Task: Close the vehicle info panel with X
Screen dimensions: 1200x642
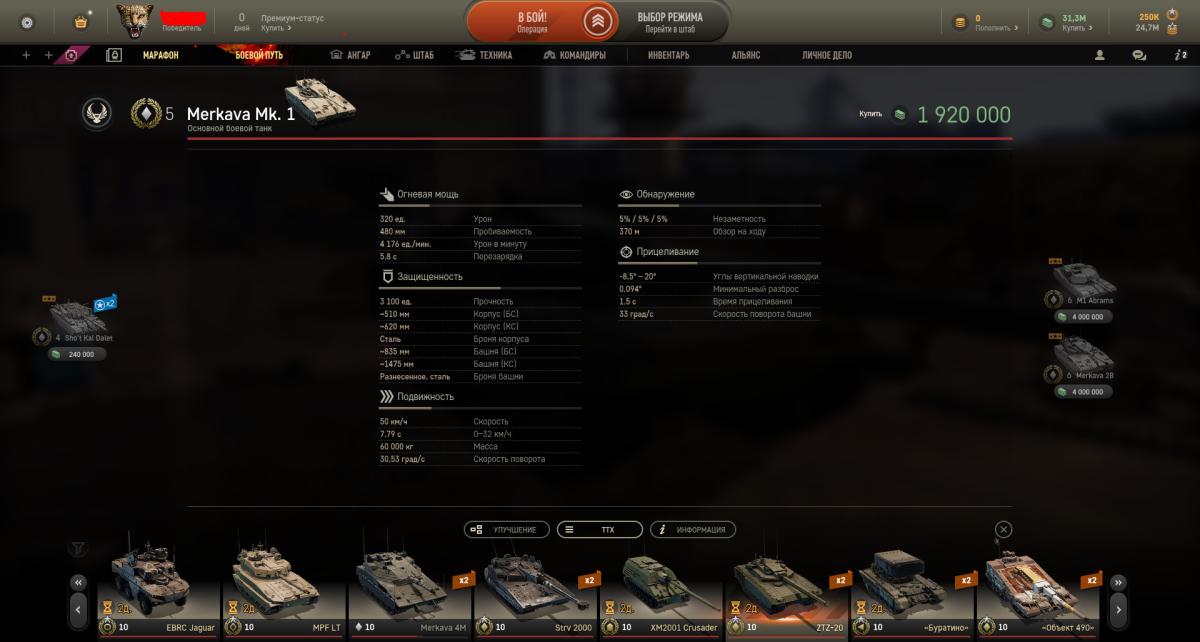Action: [x=1004, y=529]
